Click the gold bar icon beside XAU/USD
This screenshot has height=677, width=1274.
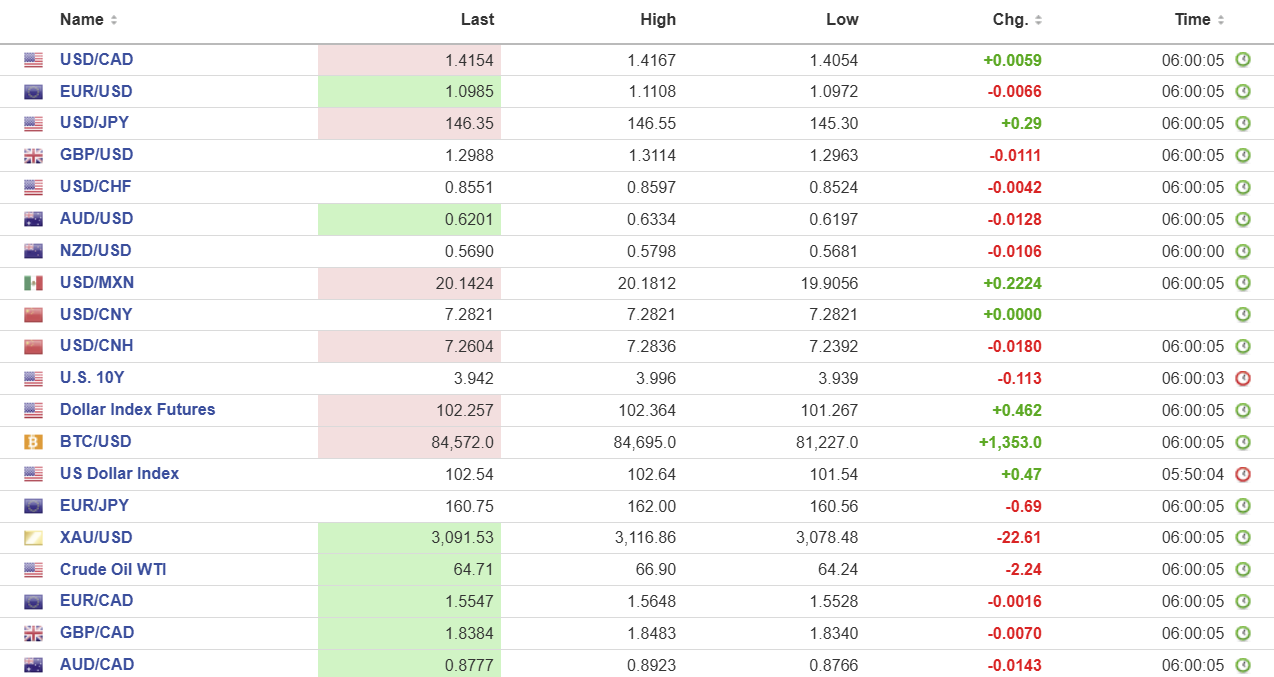[34, 538]
